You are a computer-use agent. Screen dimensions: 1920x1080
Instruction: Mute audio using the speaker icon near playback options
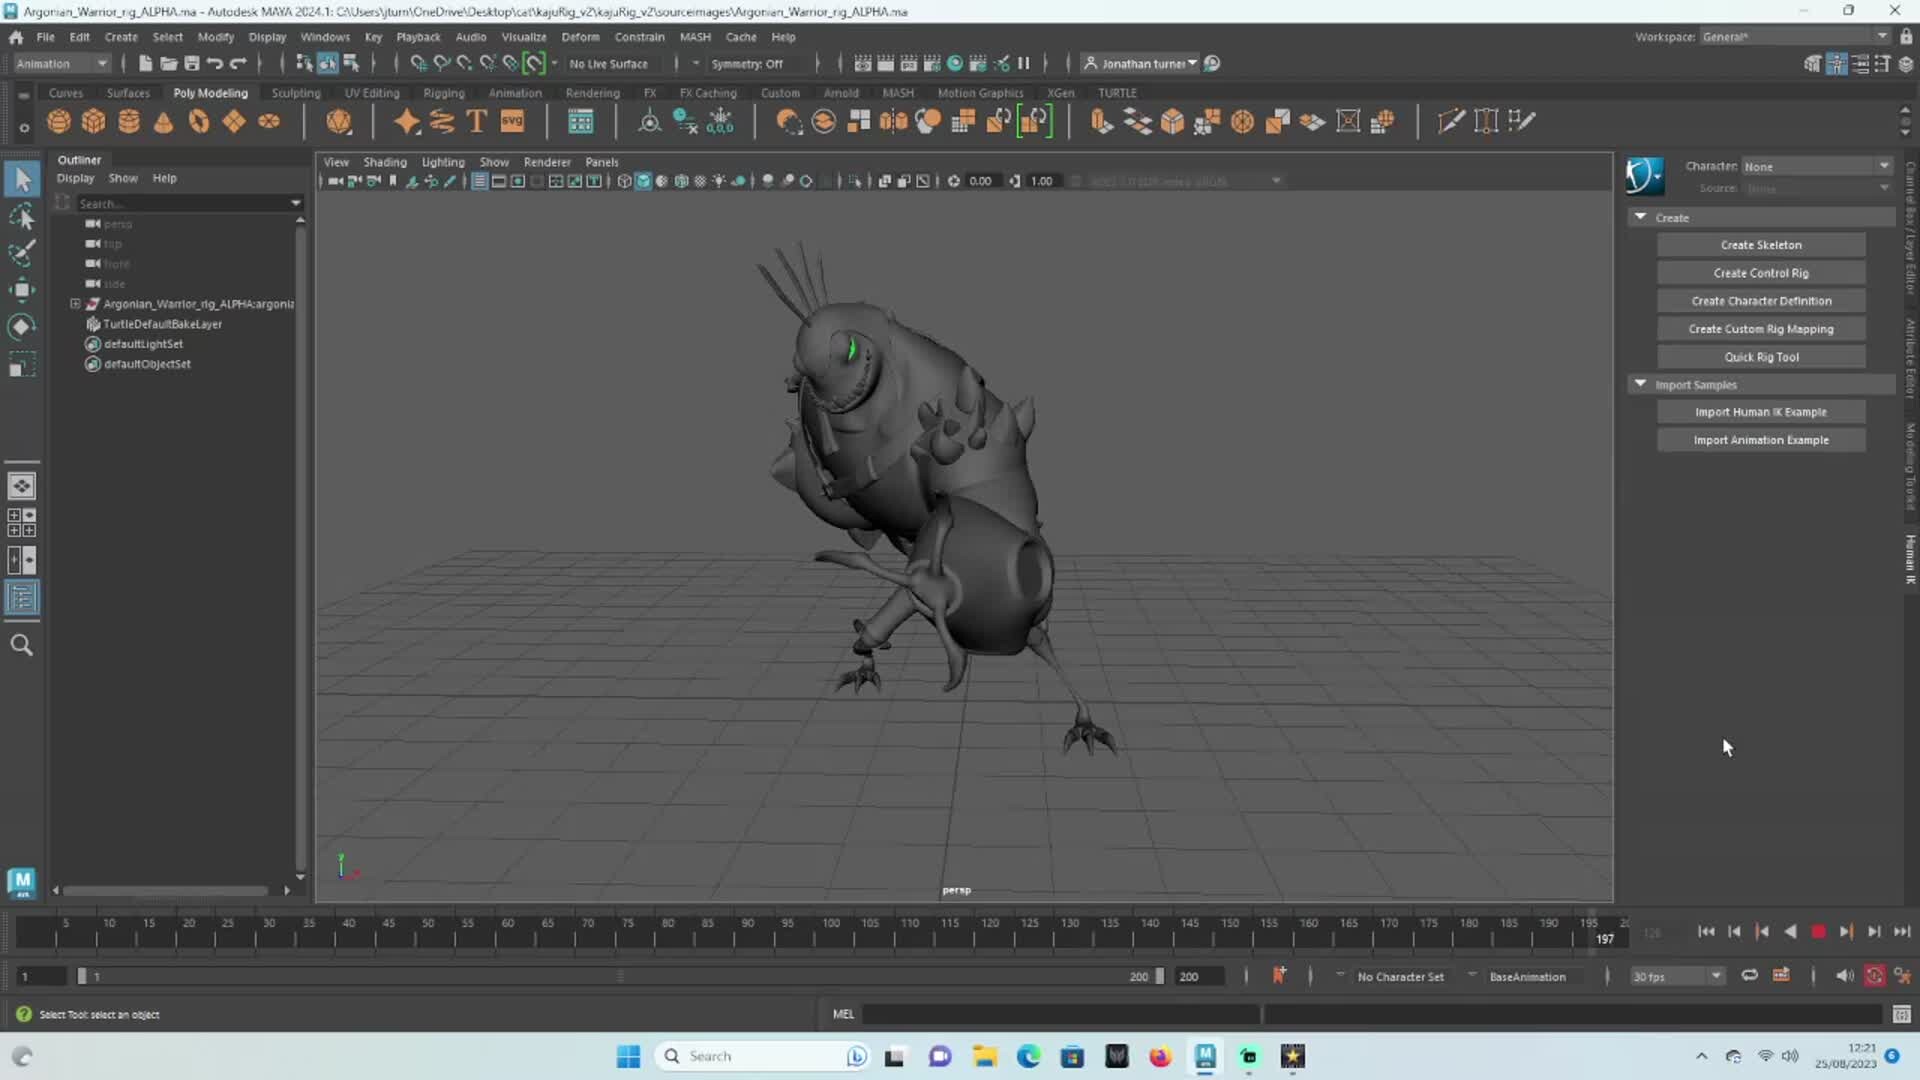1845,975
